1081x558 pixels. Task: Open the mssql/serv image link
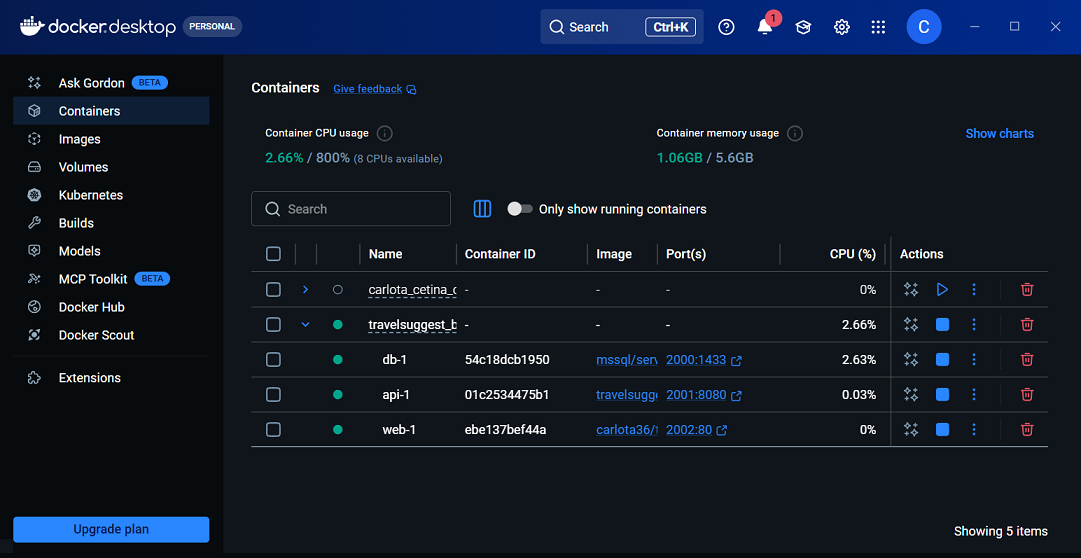627,360
